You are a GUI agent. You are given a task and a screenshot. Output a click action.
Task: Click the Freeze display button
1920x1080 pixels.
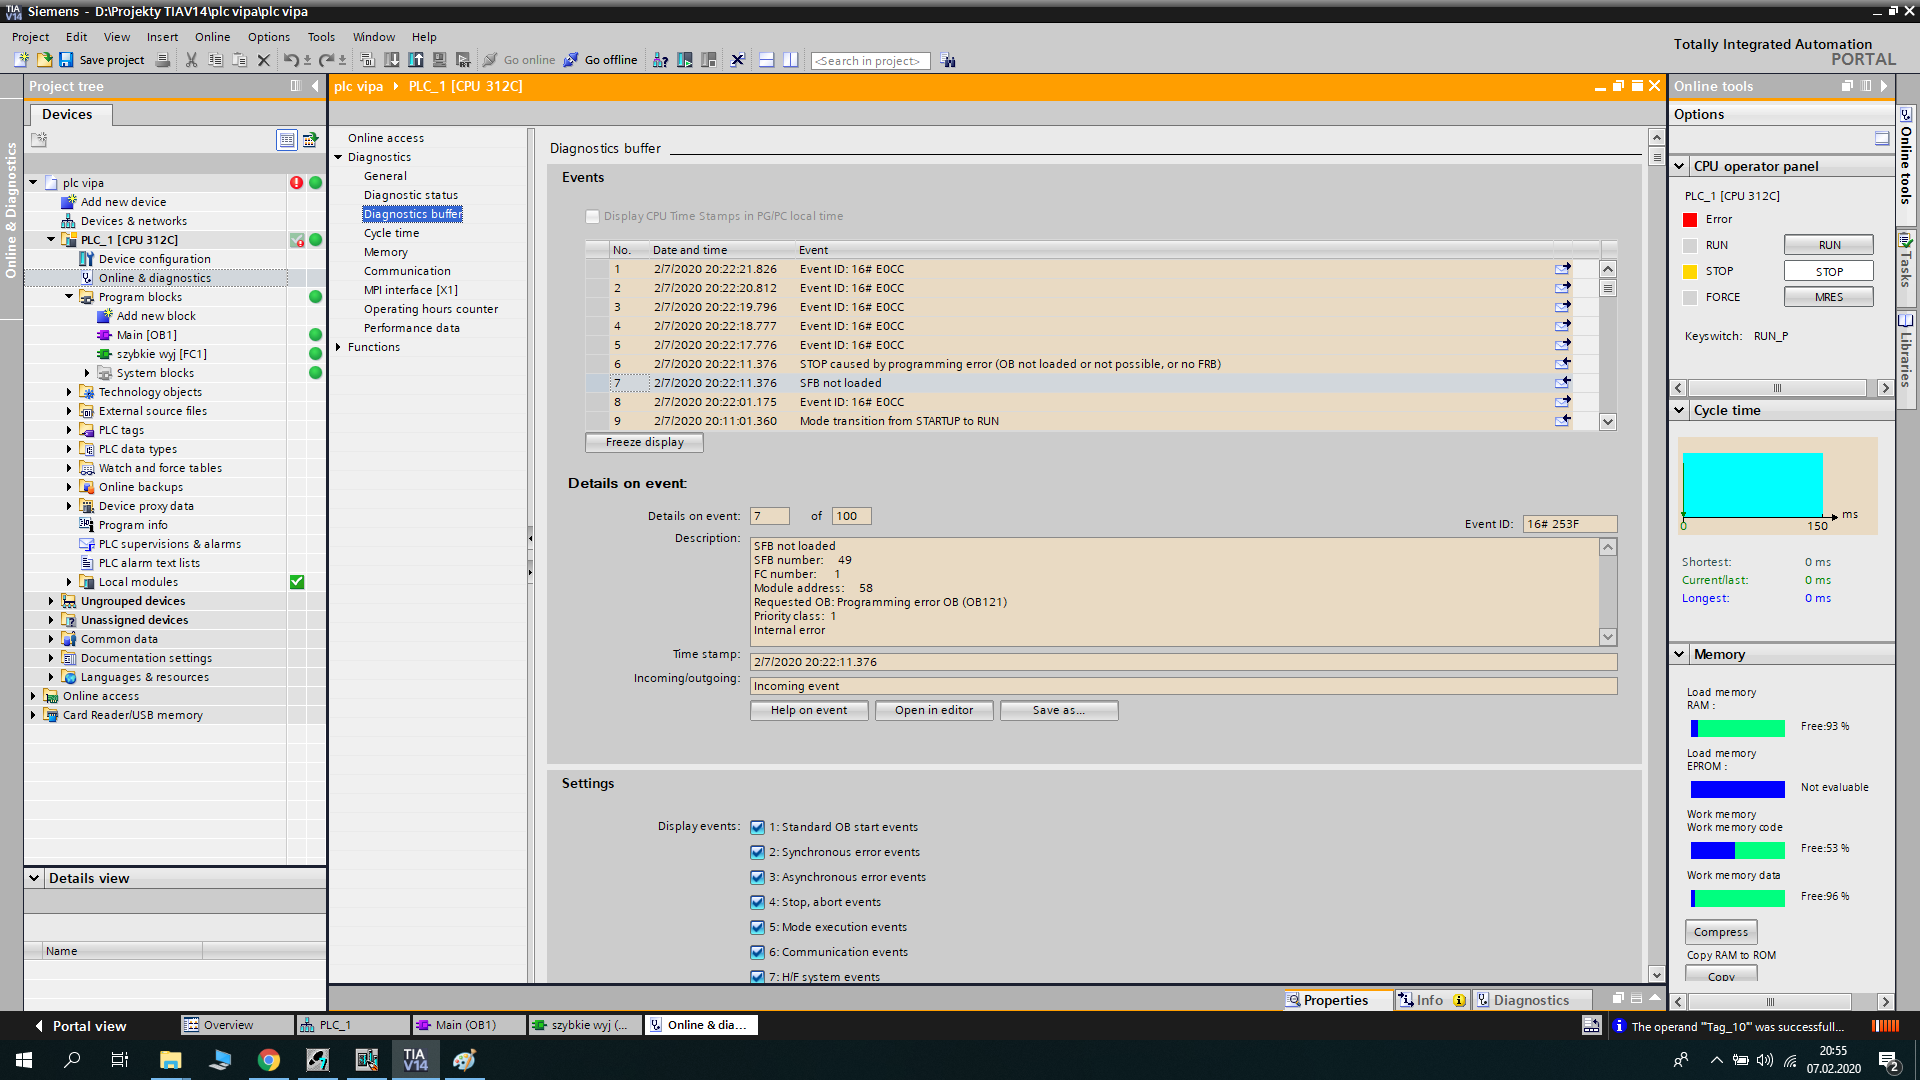pyautogui.click(x=644, y=442)
